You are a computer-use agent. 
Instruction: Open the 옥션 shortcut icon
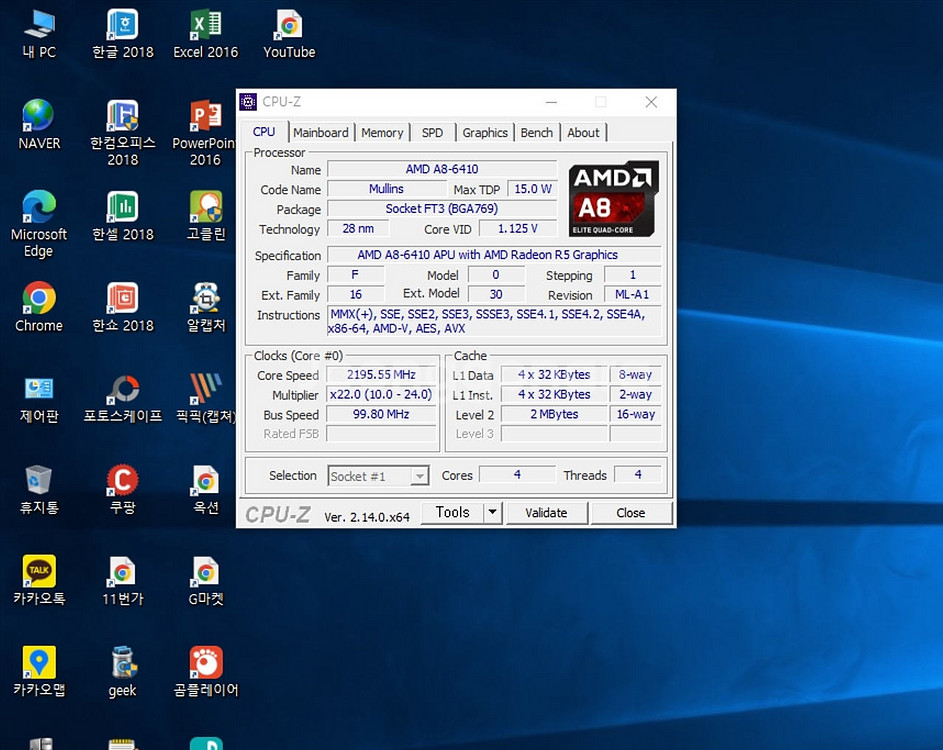pos(206,490)
